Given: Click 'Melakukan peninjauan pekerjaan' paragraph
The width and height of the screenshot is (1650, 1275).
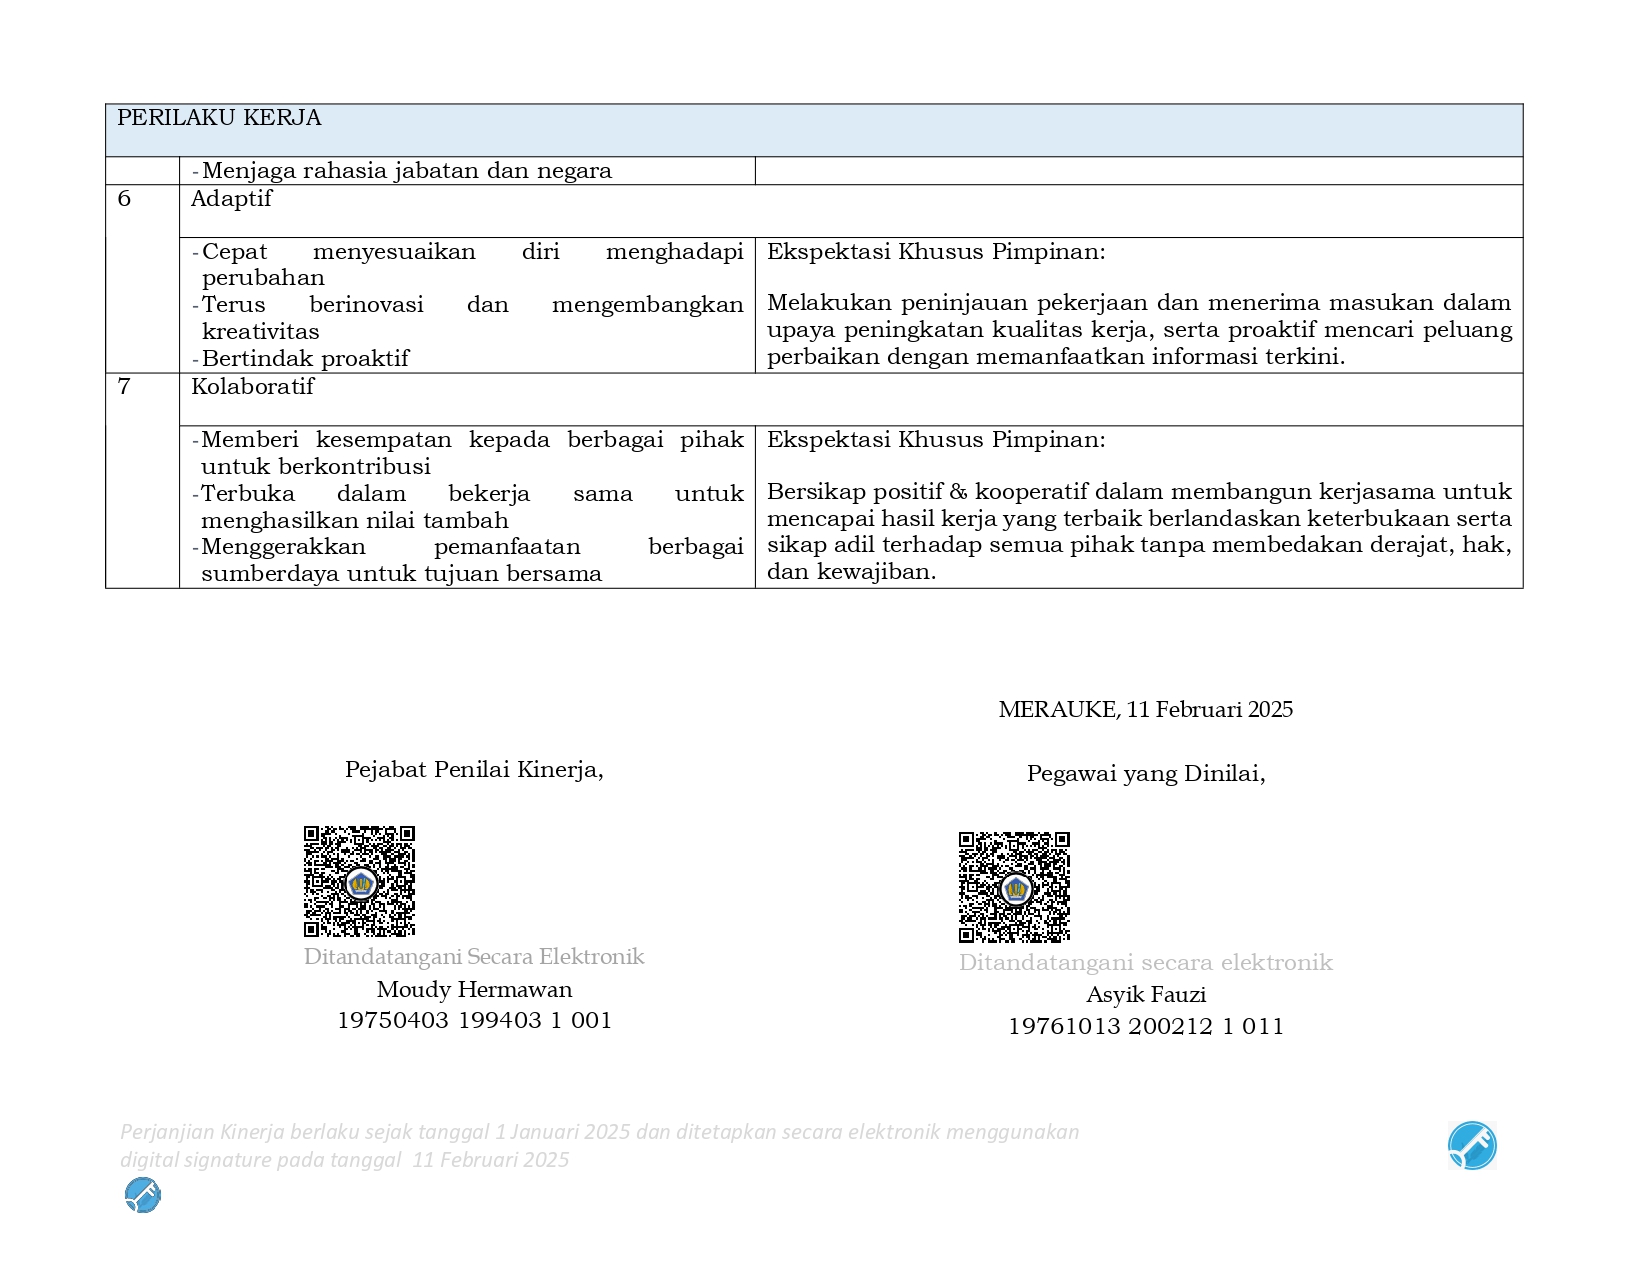Looking at the screenshot, I should [x=1139, y=329].
